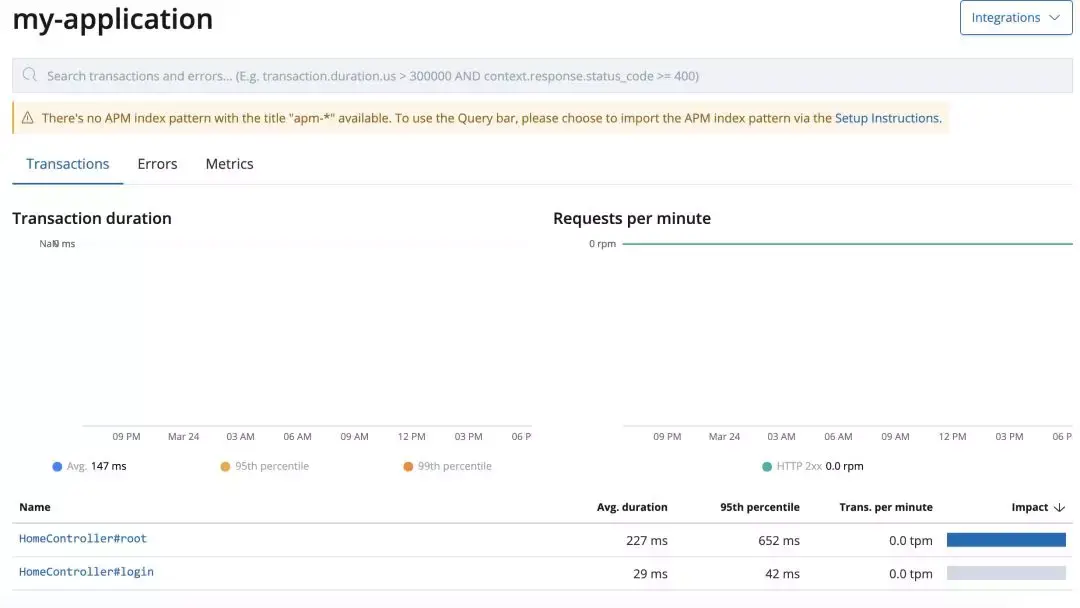This screenshot has height=608, width=1080.
Task: Open the Errors tab
Action: (157, 164)
